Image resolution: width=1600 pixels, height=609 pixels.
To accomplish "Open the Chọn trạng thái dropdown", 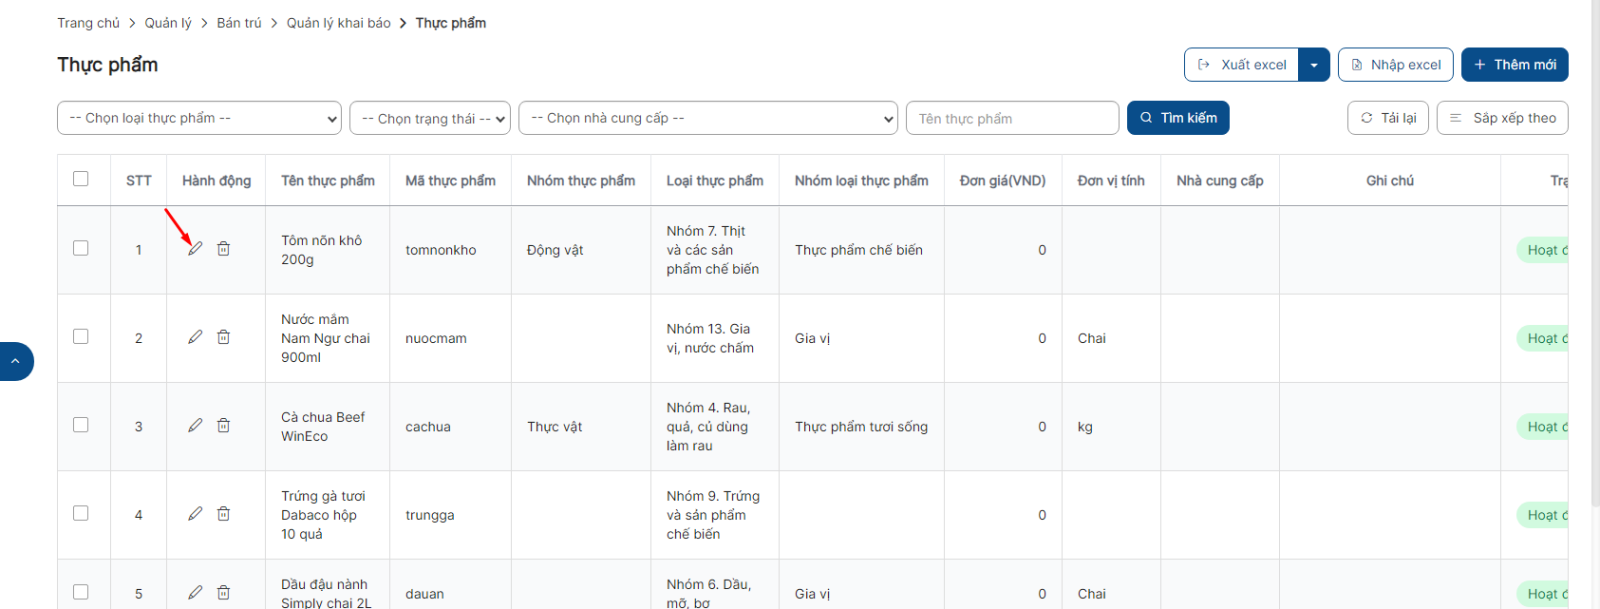I will 430,118.
